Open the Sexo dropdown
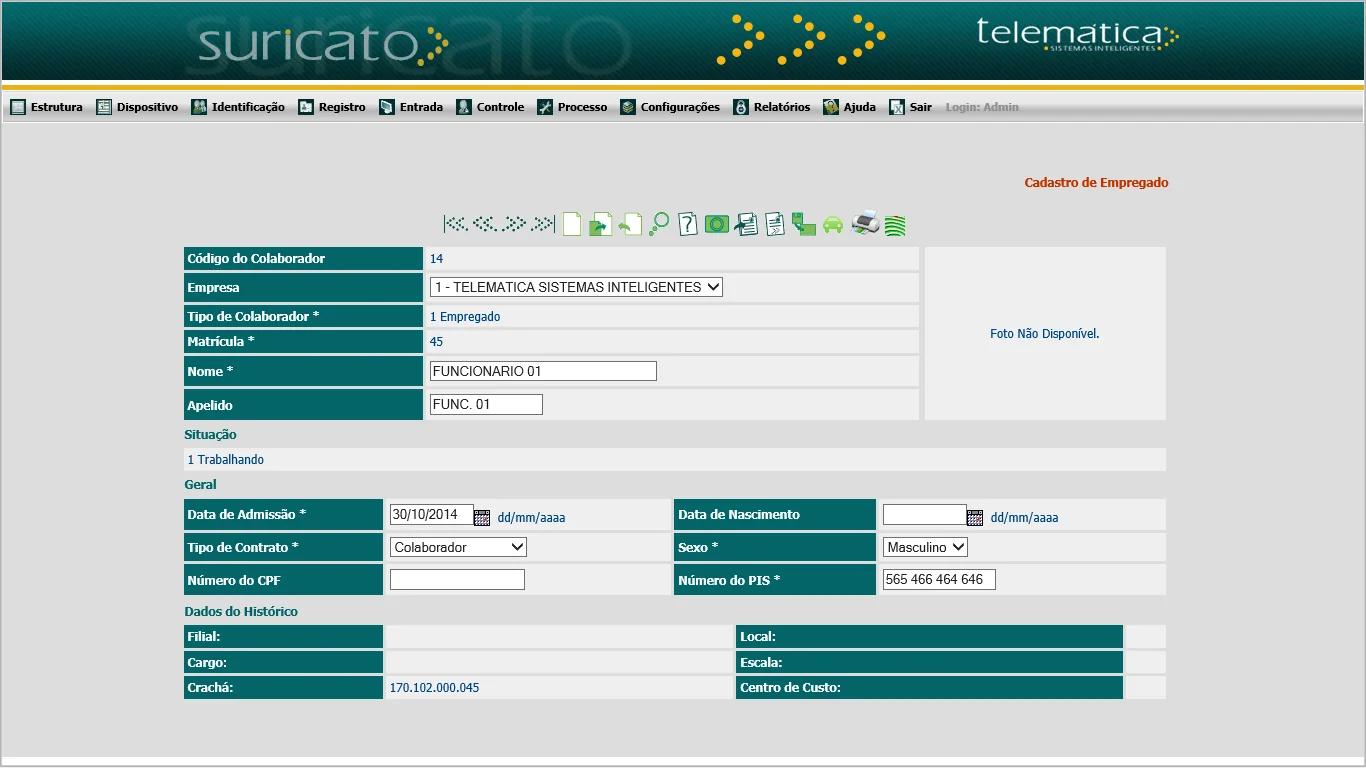This screenshot has height=768, width=1366. coord(925,547)
